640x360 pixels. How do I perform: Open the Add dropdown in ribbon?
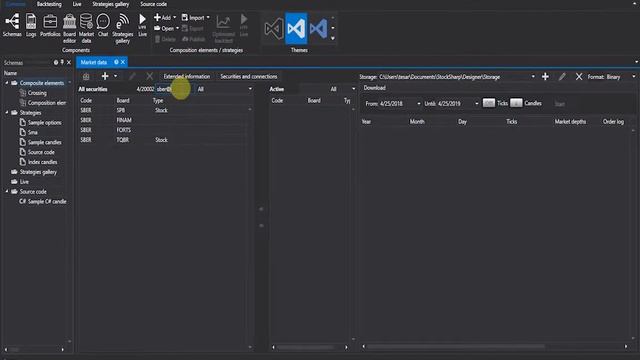165,18
